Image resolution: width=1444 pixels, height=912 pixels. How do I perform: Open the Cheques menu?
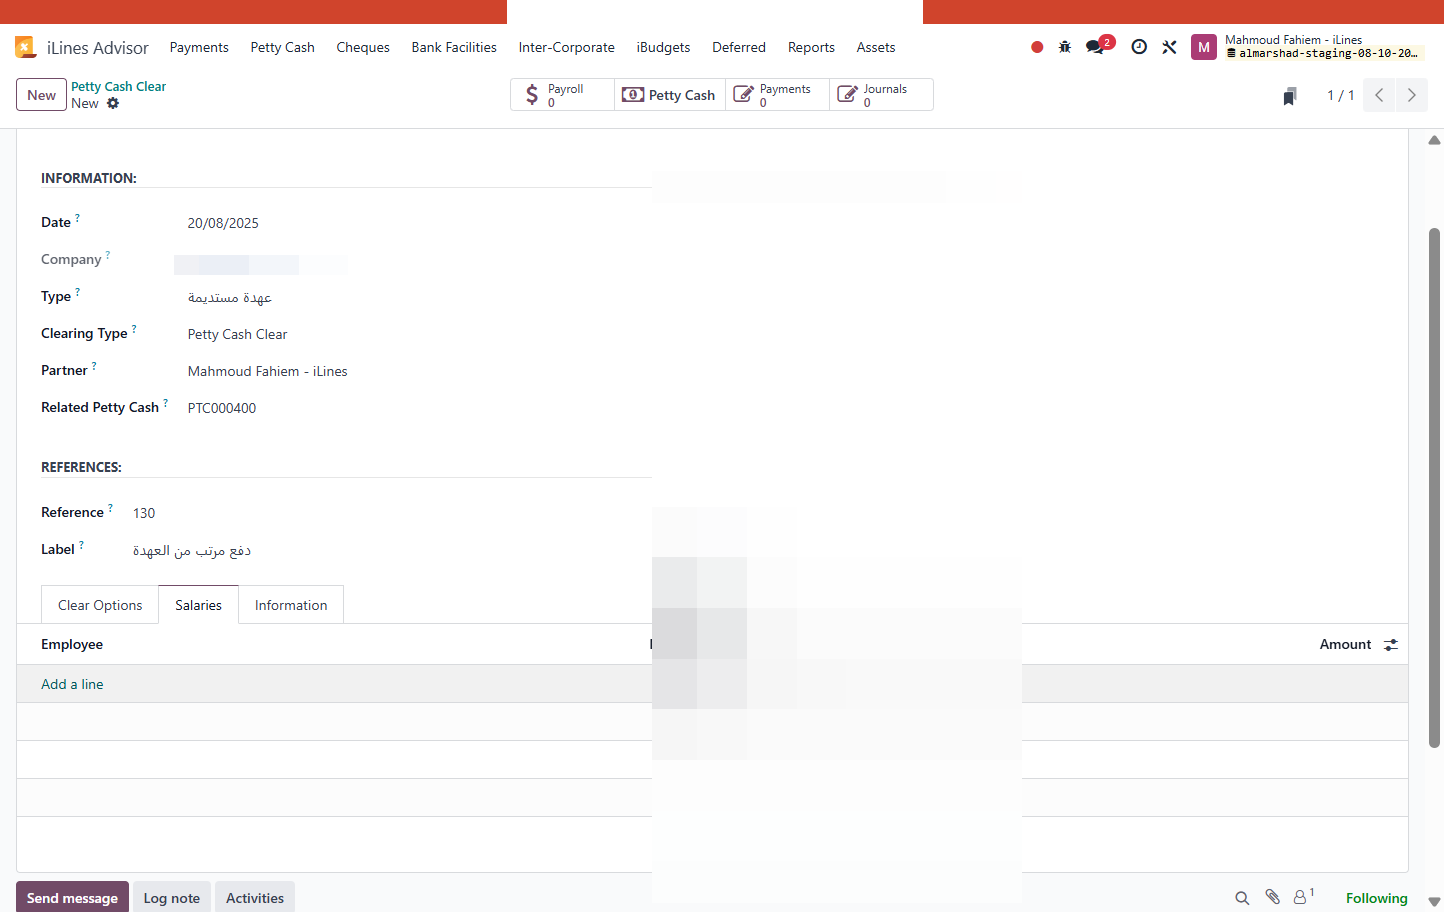coord(363,47)
